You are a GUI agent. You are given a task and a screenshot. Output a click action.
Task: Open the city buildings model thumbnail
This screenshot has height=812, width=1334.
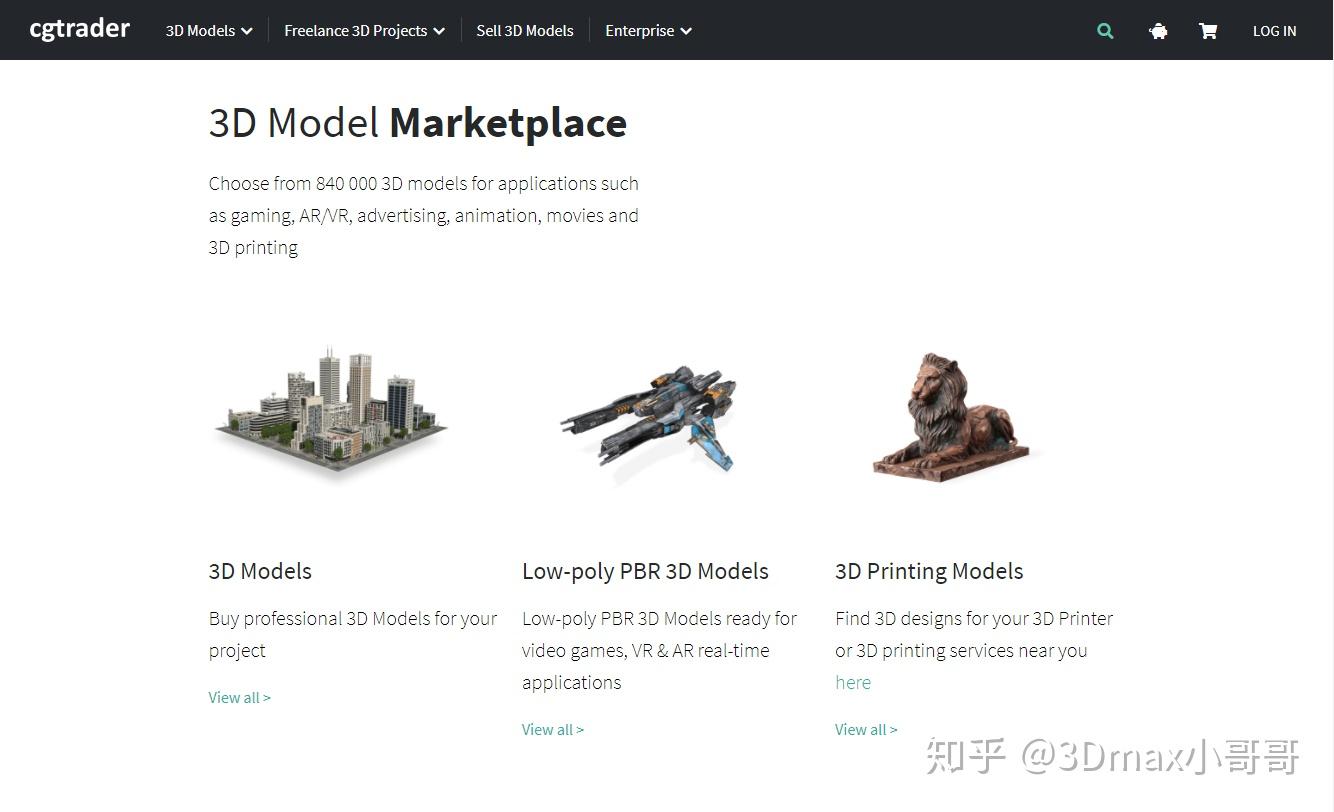pyautogui.click(x=330, y=418)
